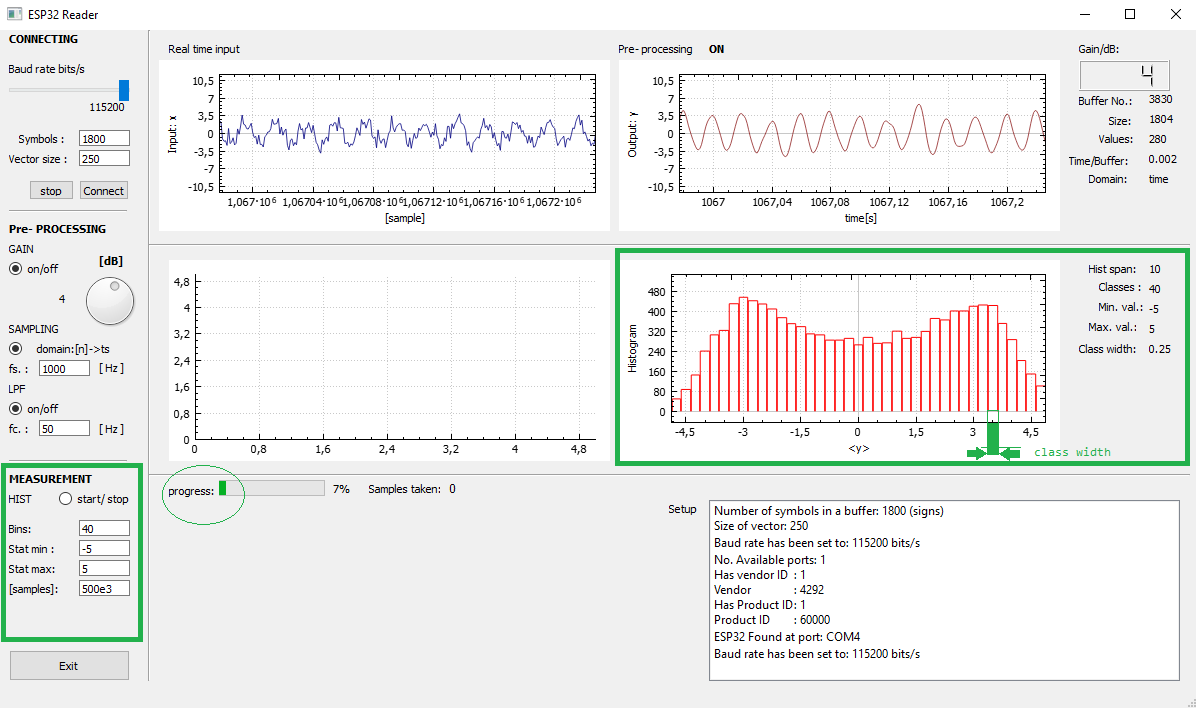Click the baud rate slider handle
This screenshot has width=1196, height=708.
(x=124, y=90)
